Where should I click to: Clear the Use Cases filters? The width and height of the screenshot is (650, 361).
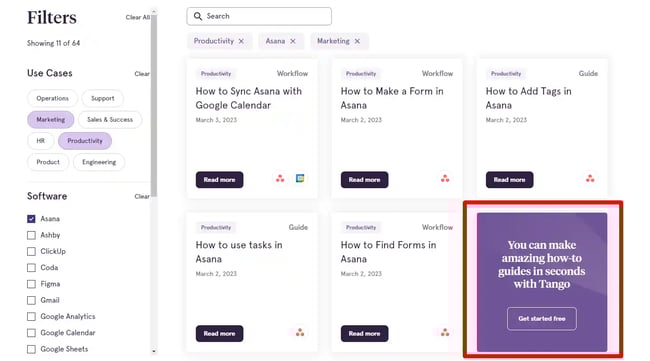(x=142, y=74)
